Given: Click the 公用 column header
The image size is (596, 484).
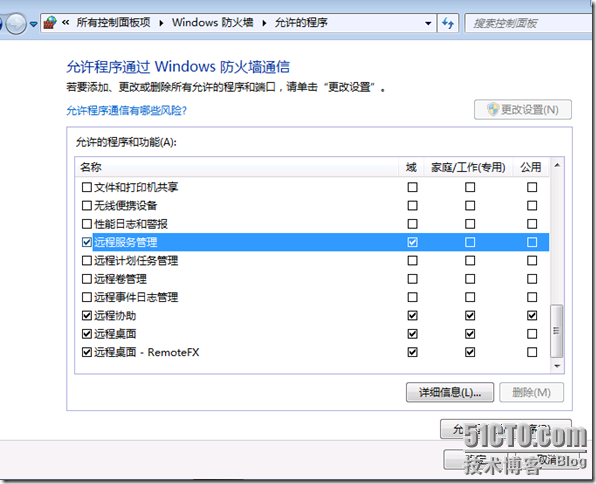Looking at the screenshot, I should 531,167.
